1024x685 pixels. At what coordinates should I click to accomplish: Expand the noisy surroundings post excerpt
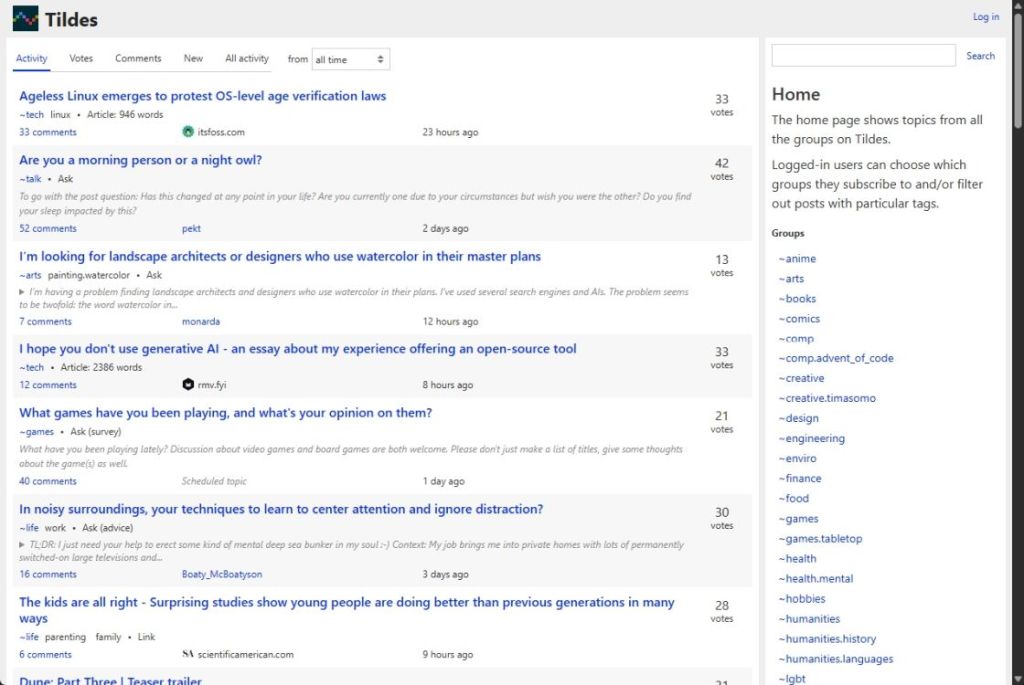23,545
